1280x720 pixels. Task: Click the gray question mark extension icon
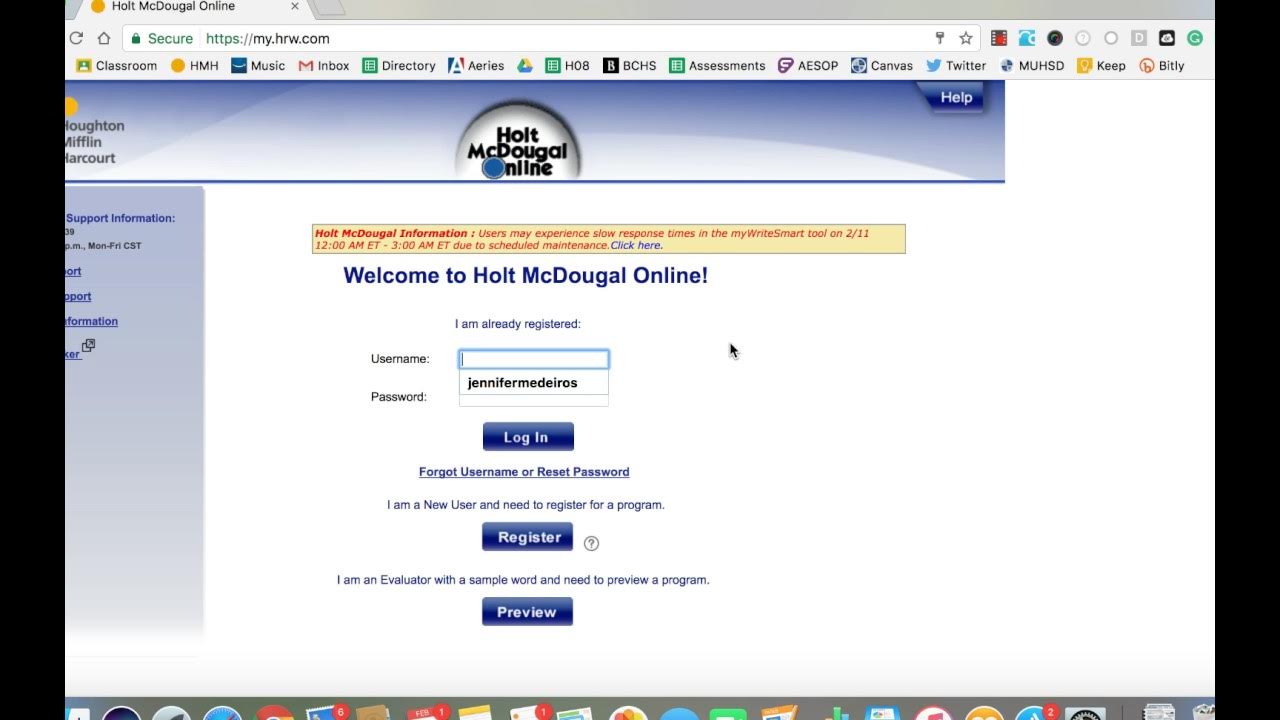[1083, 38]
